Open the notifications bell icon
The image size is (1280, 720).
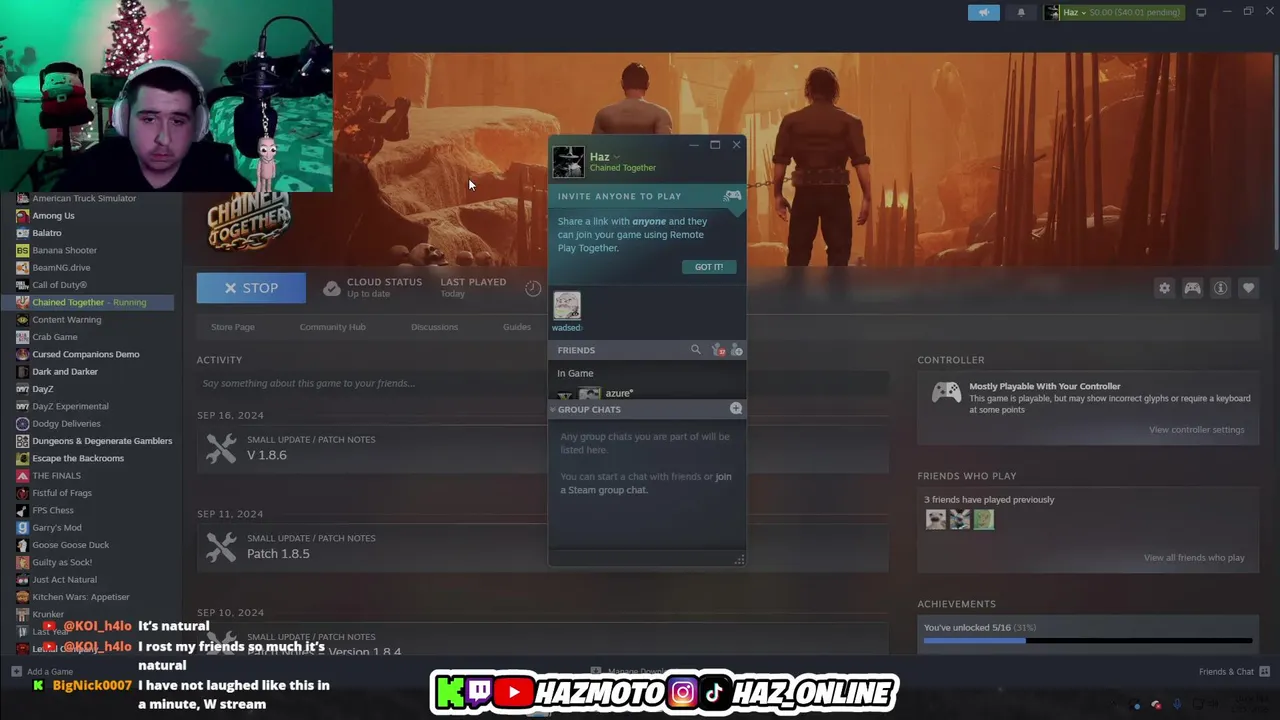1021,12
